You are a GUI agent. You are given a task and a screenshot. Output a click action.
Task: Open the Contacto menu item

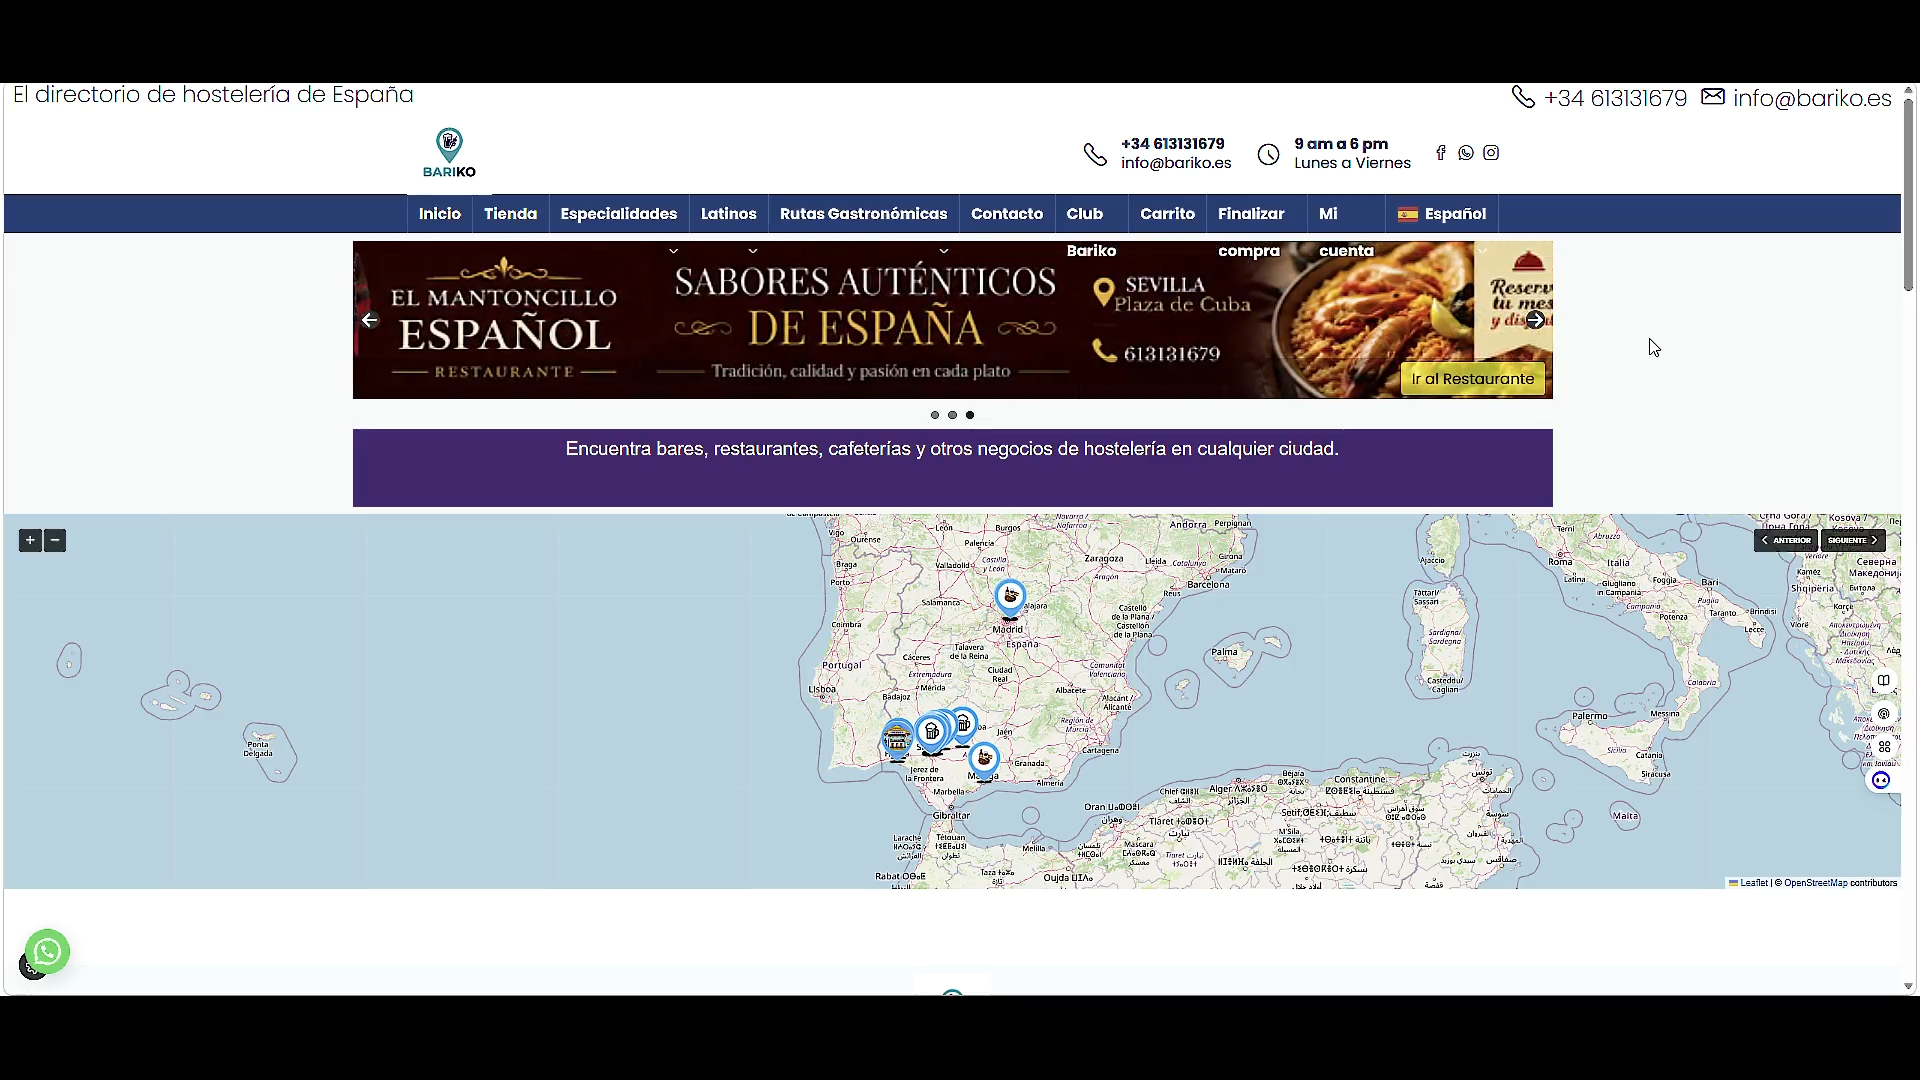coord(1007,214)
